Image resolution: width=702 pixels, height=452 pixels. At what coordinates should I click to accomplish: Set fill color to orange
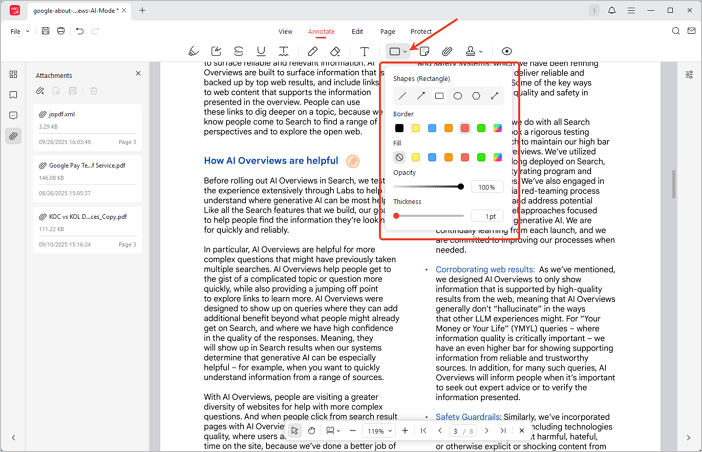(448, 157)
